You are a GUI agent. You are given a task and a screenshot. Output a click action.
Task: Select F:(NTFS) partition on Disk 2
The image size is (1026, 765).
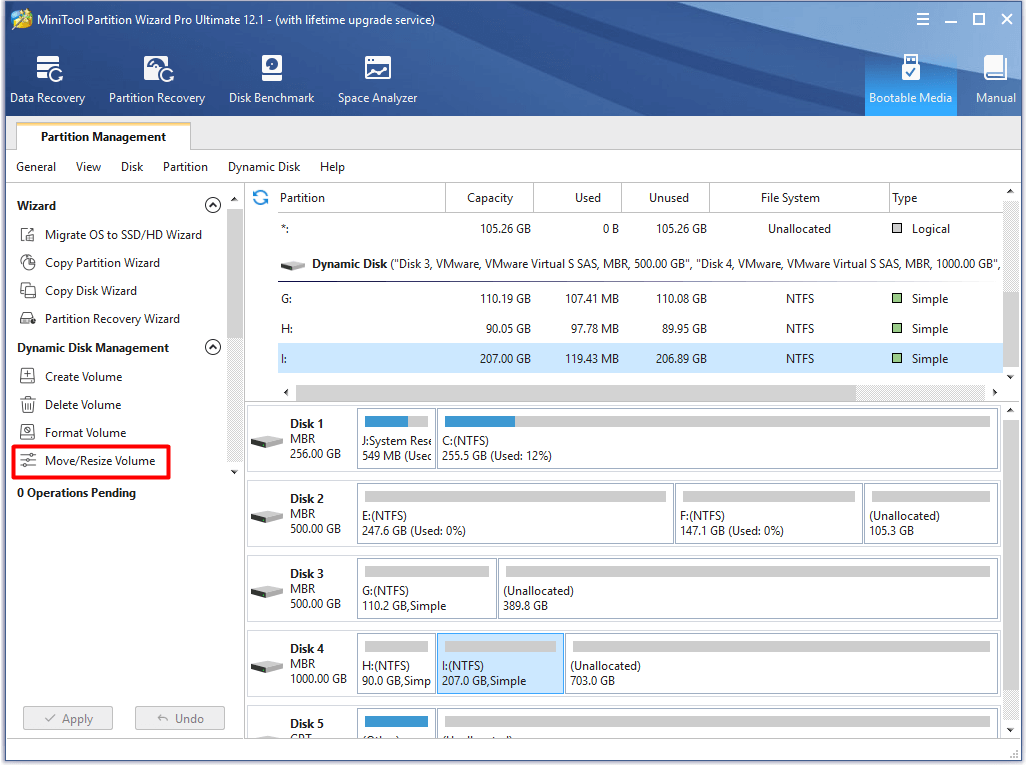tap(769, 514)
